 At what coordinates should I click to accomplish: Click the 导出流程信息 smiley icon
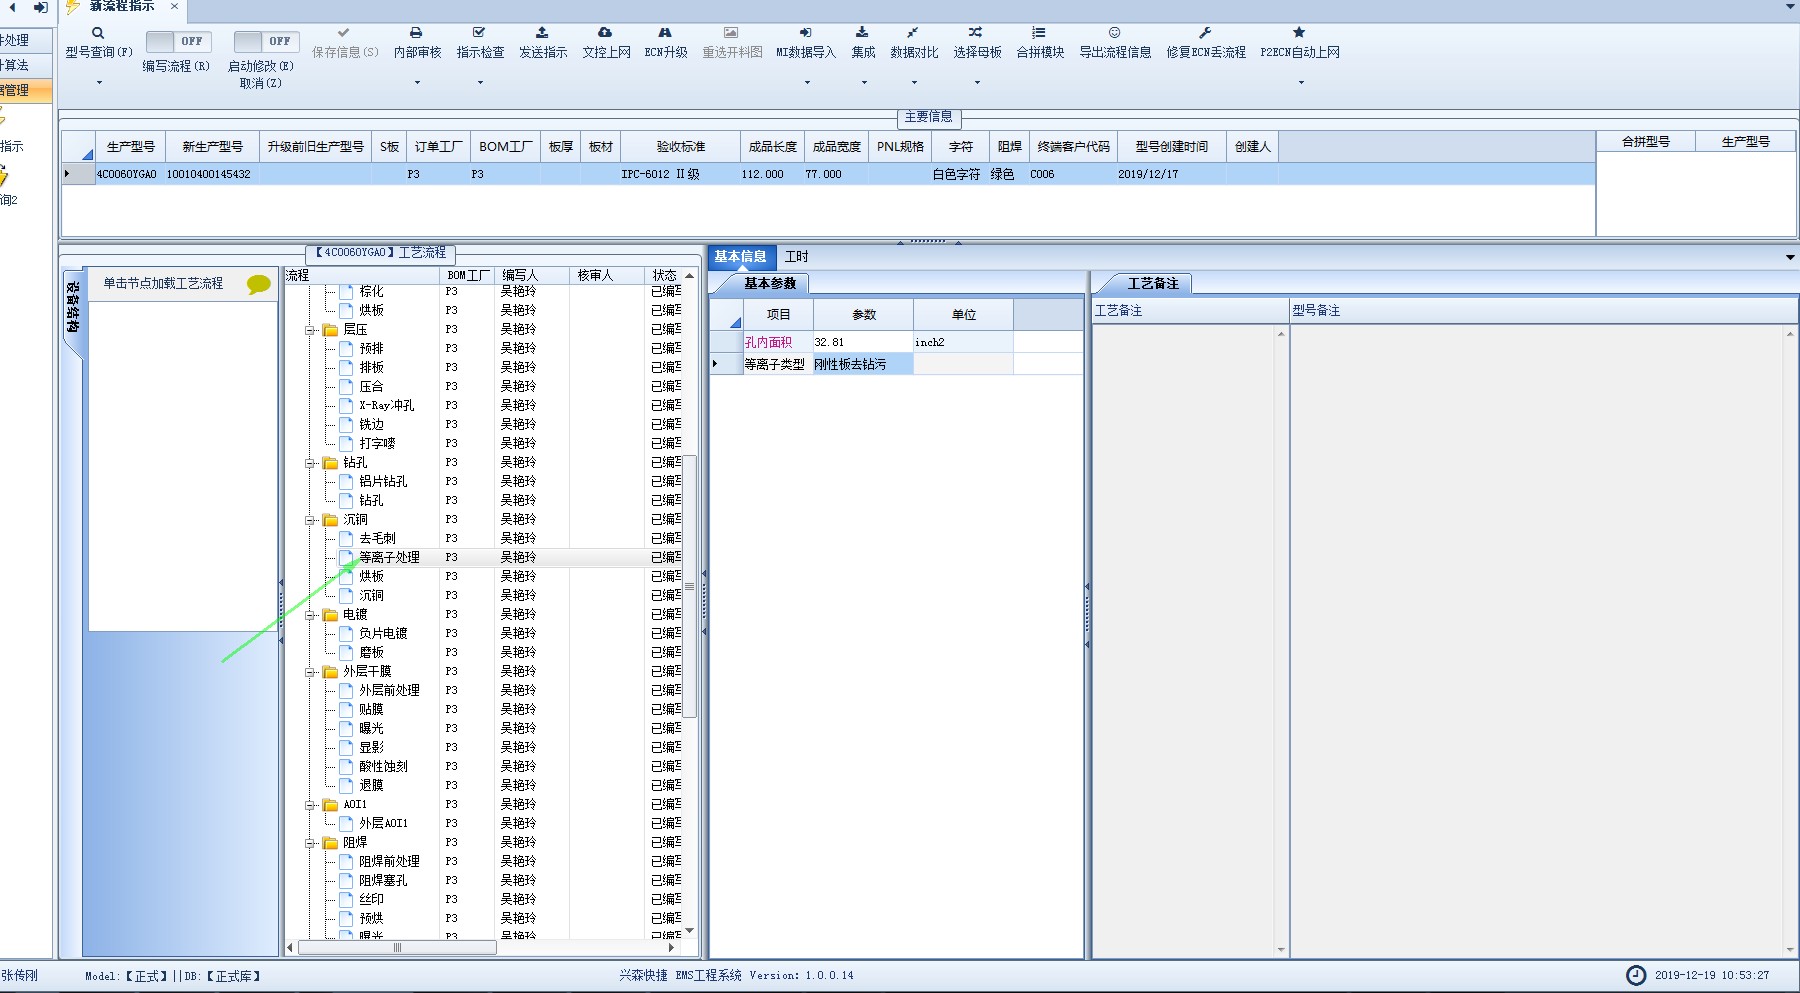[1115, 33]
